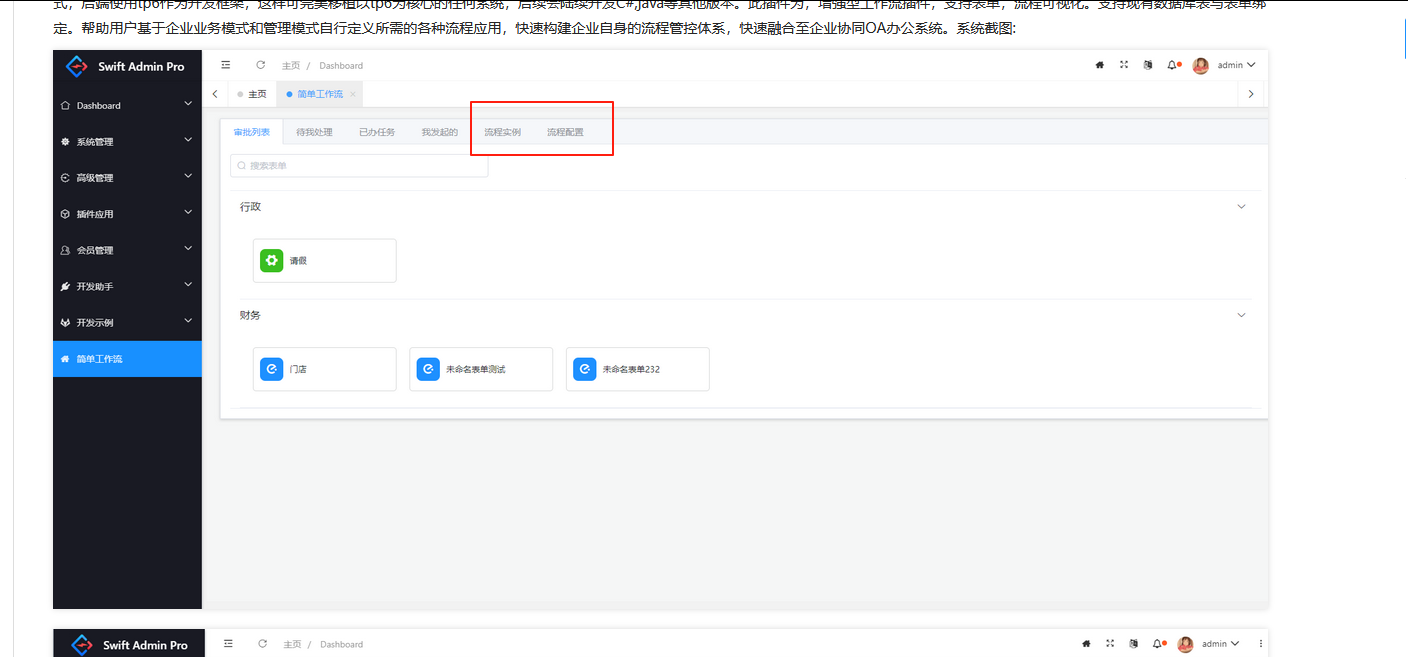Click the refresh icon in the upper header
The image size is (1408, 657).
pos(261,65)
